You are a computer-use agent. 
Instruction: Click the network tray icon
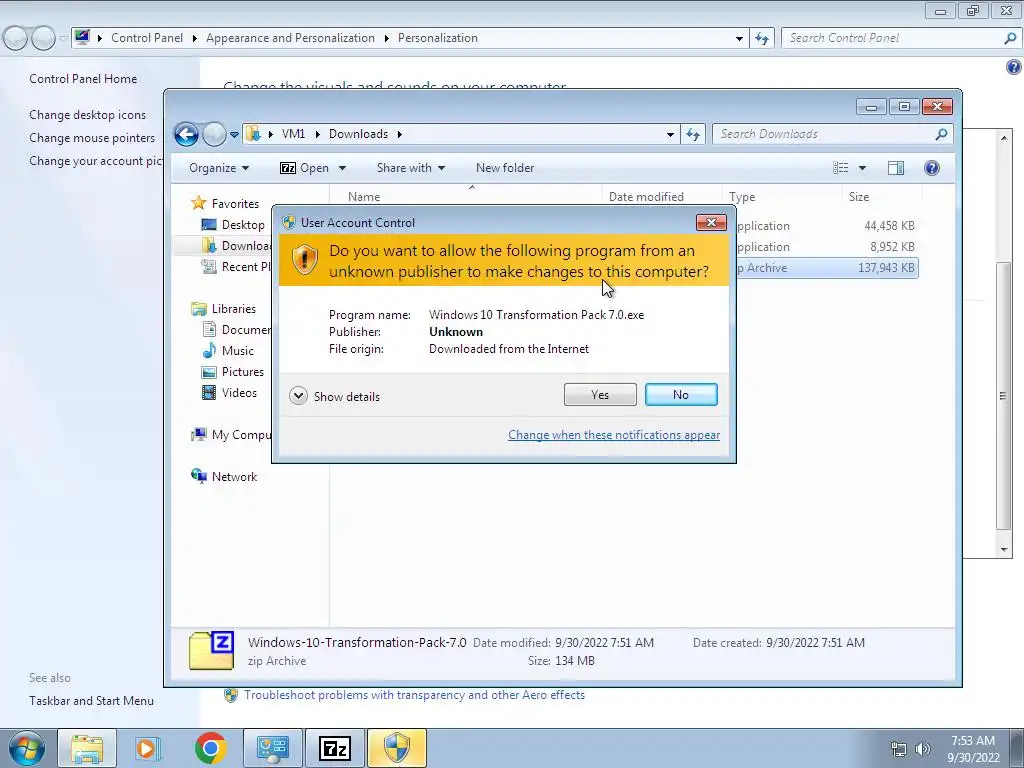point(899,749)
